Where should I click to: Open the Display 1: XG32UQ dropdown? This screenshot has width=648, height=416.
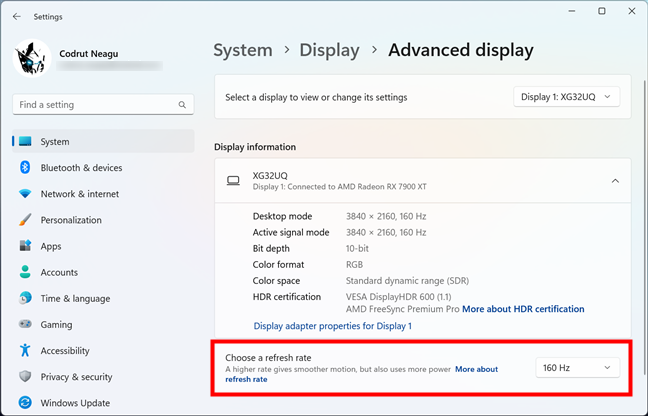[567, 97]
